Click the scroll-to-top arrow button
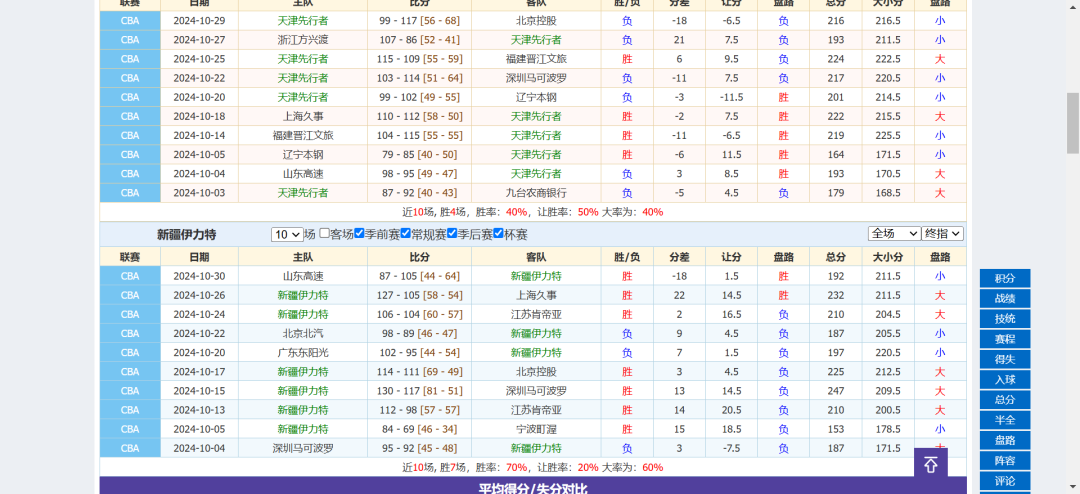 931,464
